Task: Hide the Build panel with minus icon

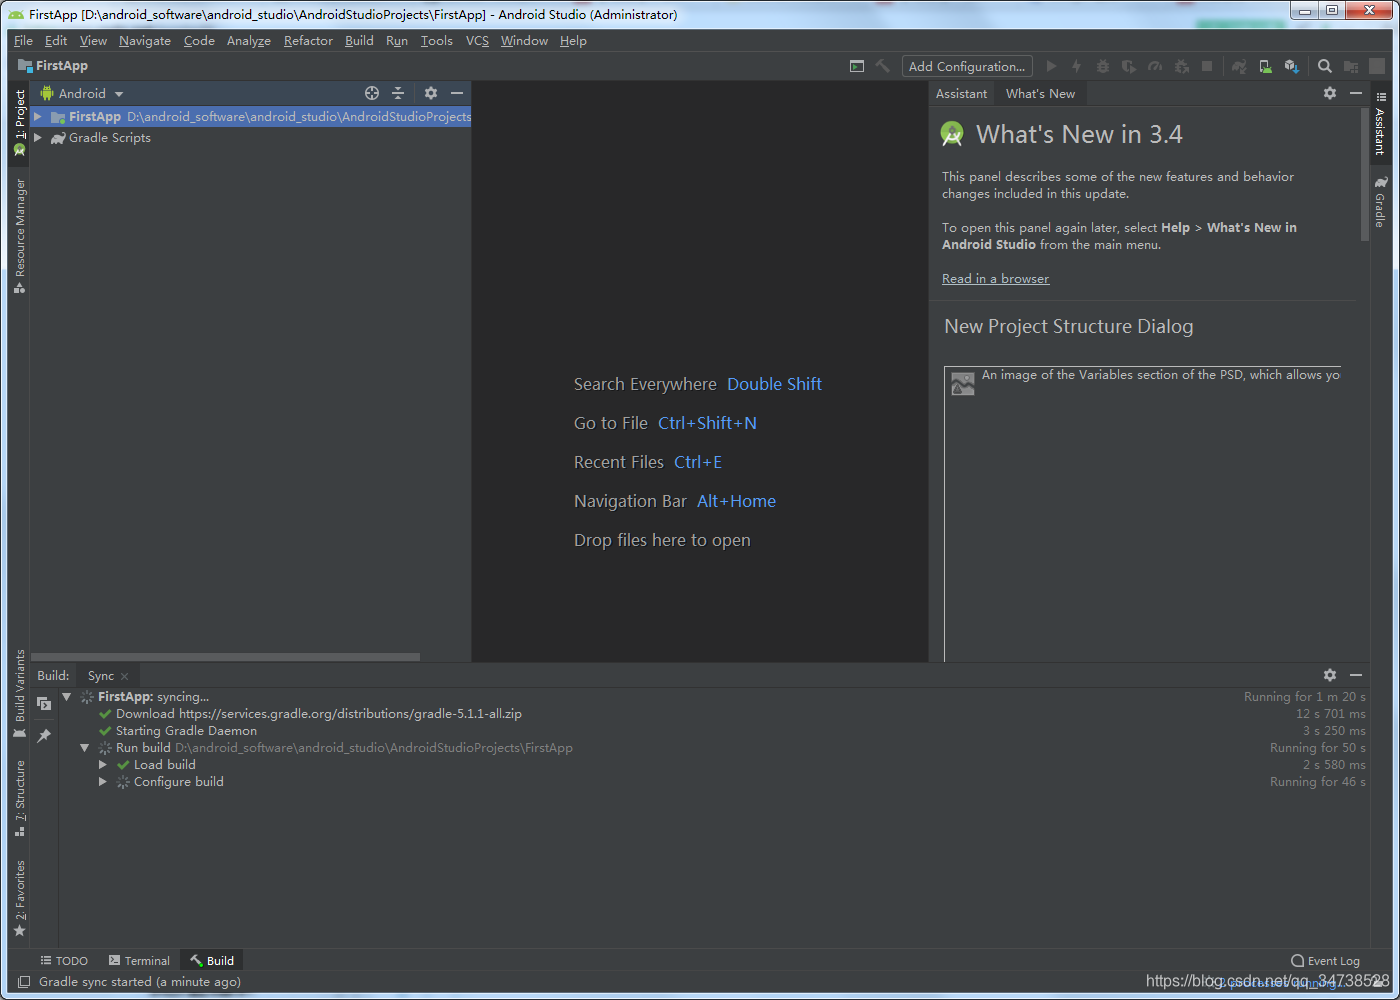Action: click(1356, 675)
